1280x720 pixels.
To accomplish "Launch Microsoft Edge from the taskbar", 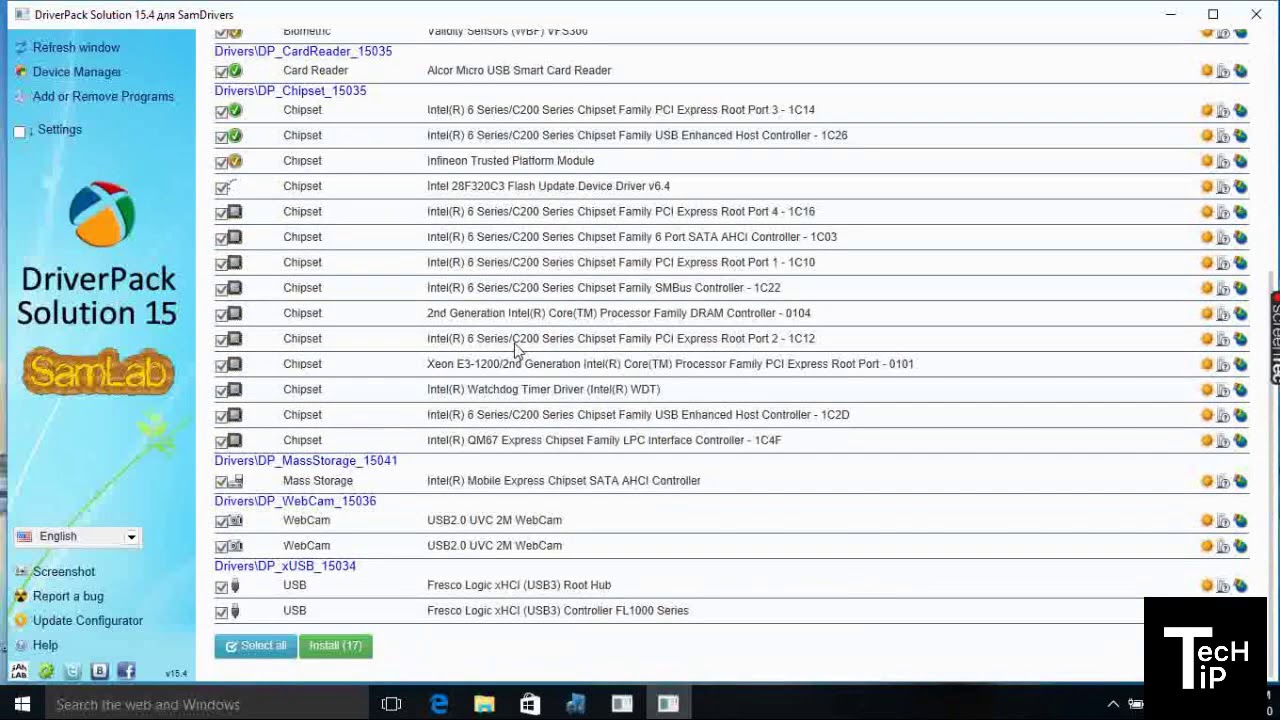I will 438,704.
